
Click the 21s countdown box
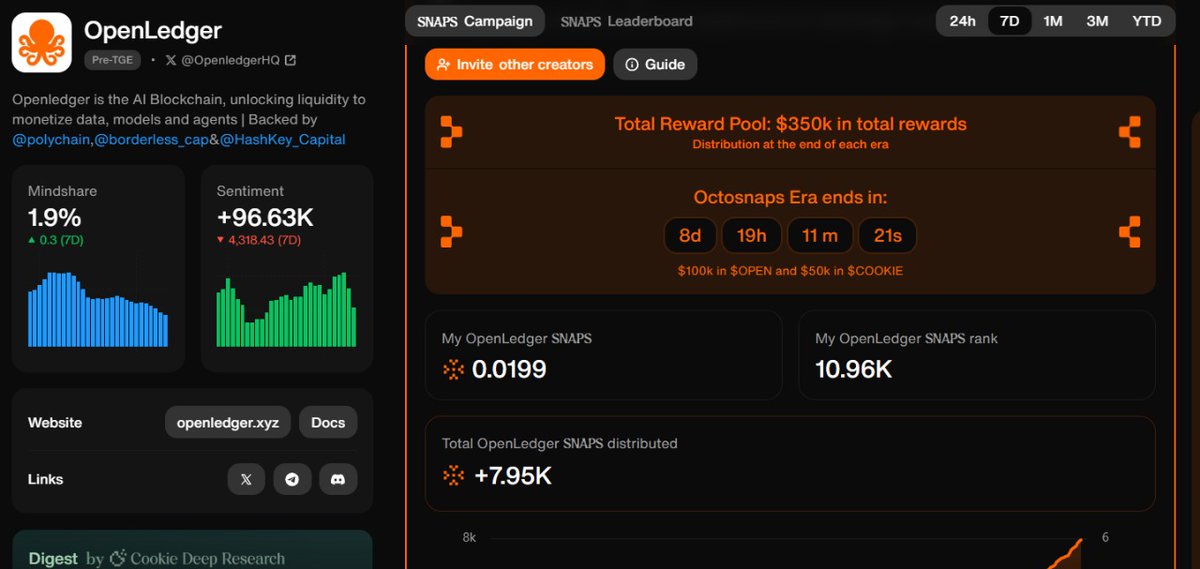coord(887,236)
